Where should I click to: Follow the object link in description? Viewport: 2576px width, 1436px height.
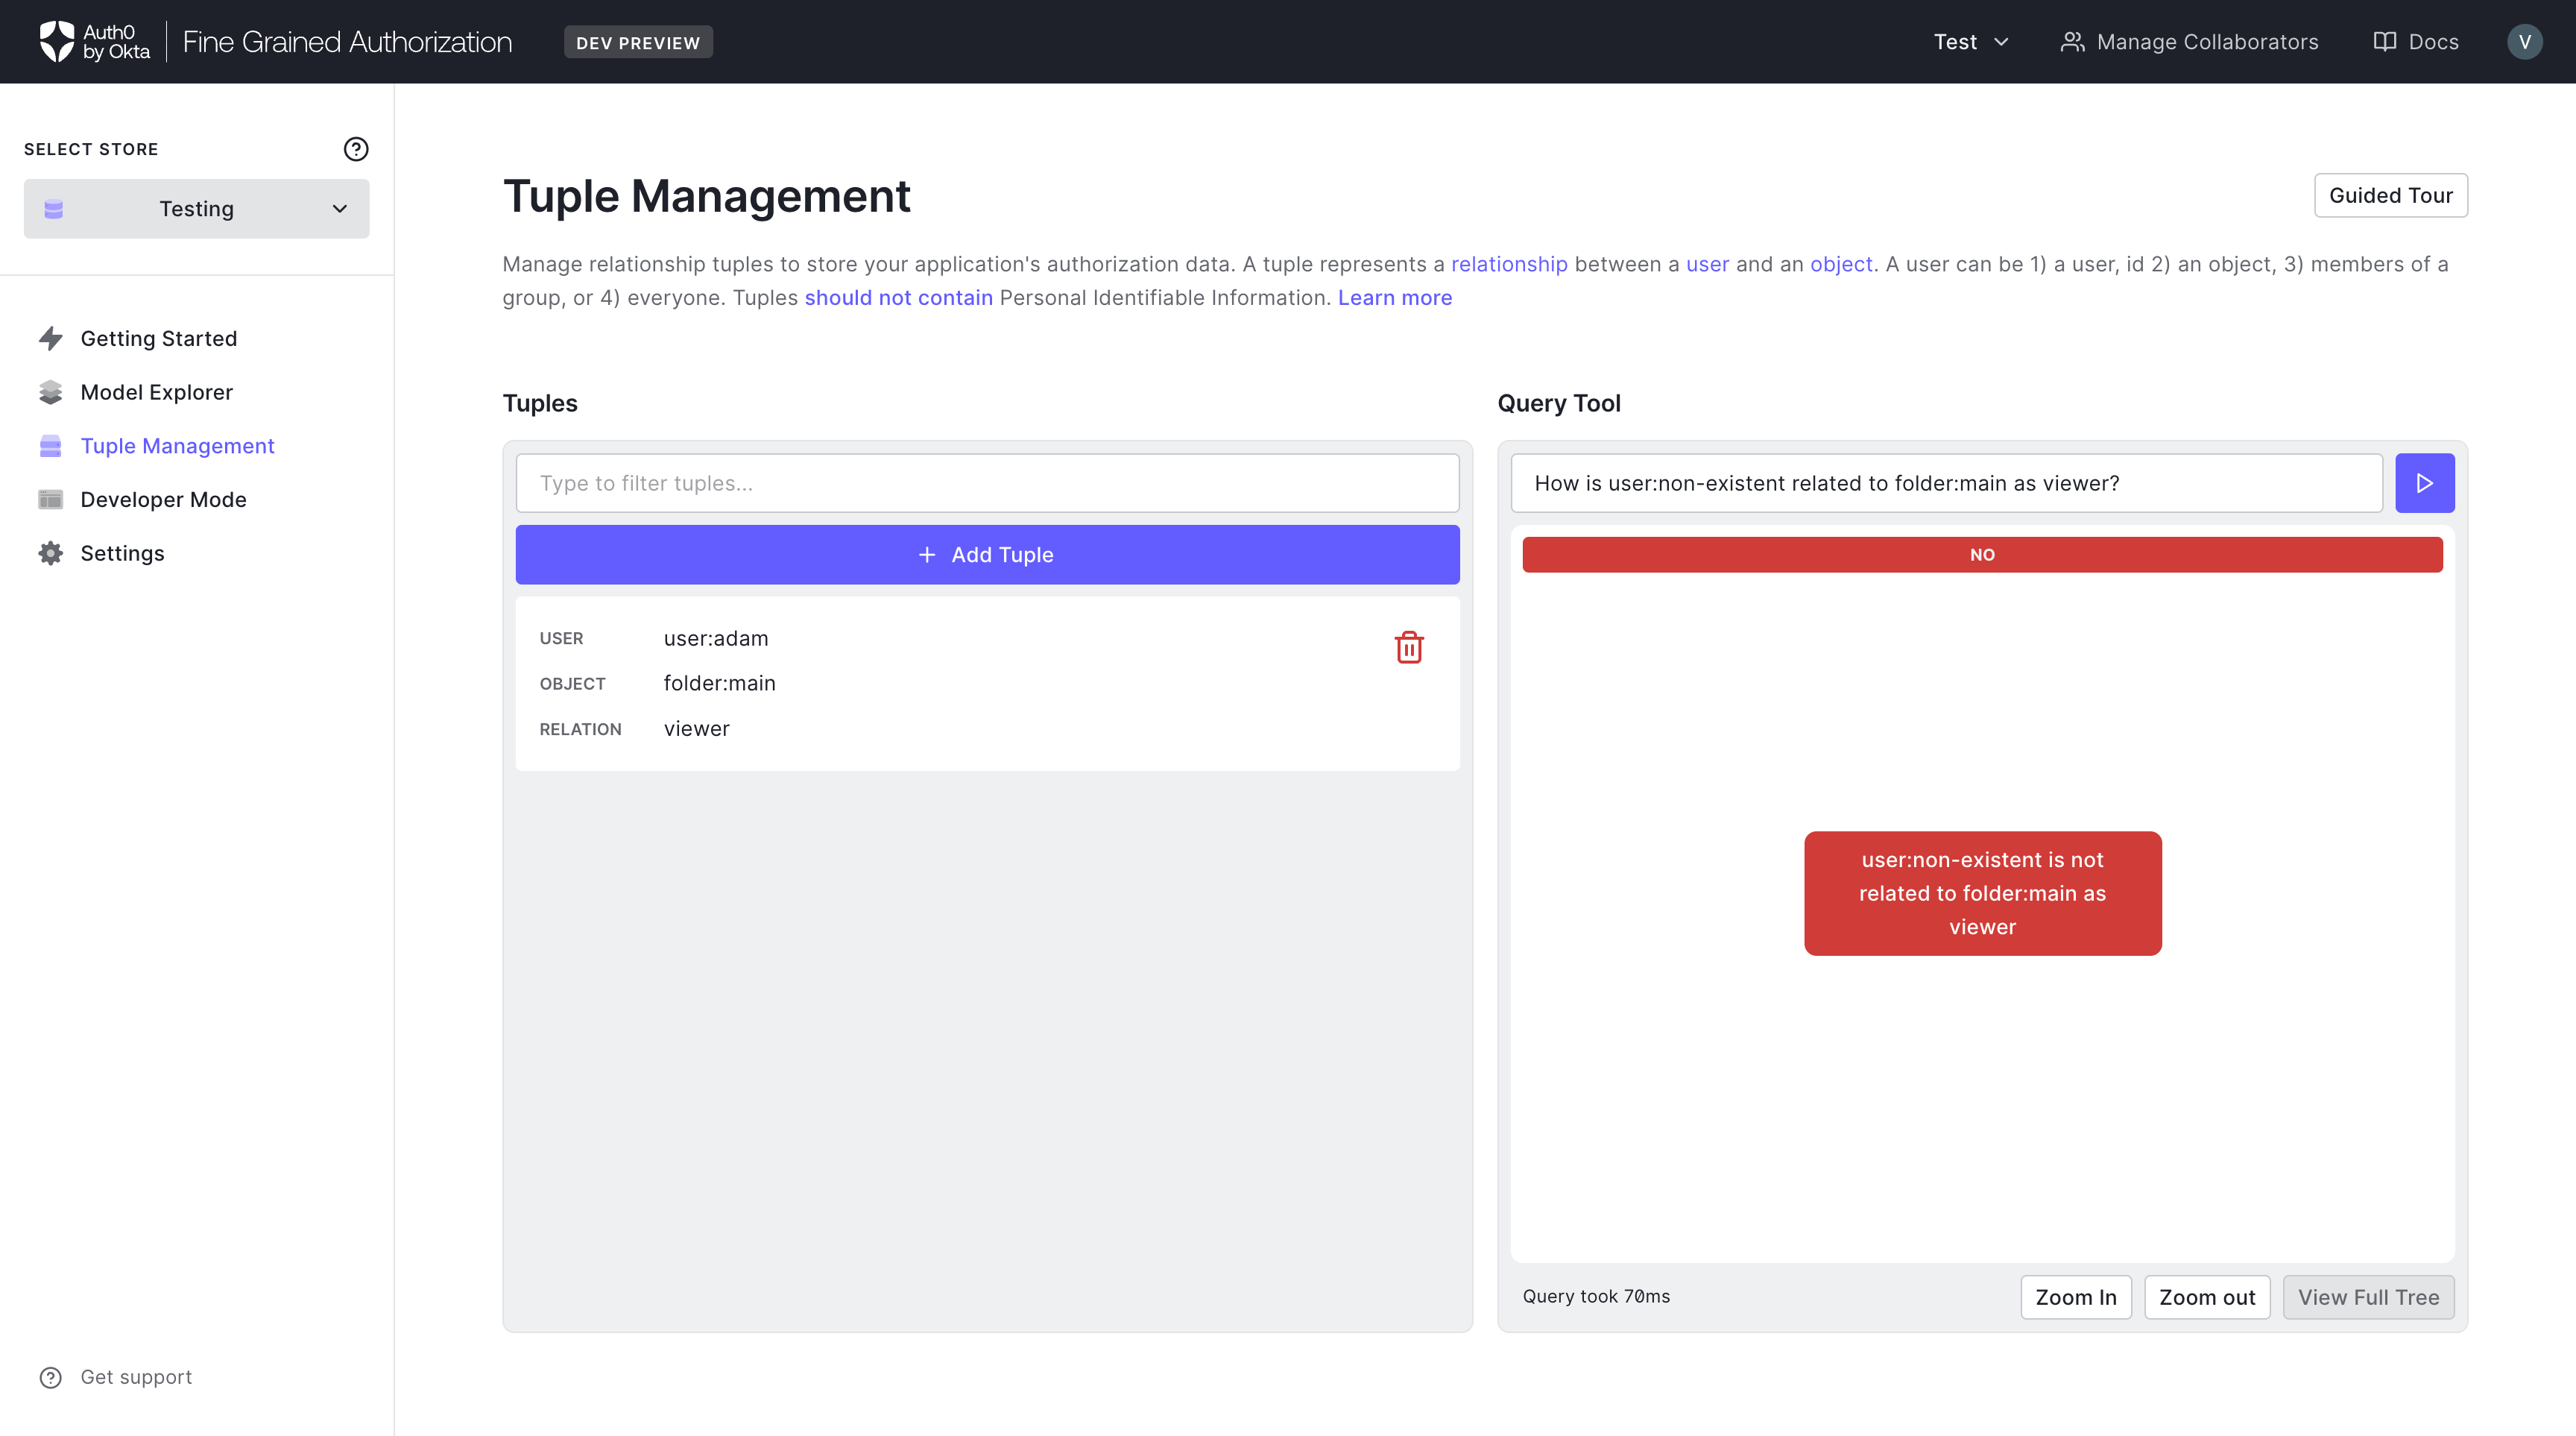(1841, 264)
